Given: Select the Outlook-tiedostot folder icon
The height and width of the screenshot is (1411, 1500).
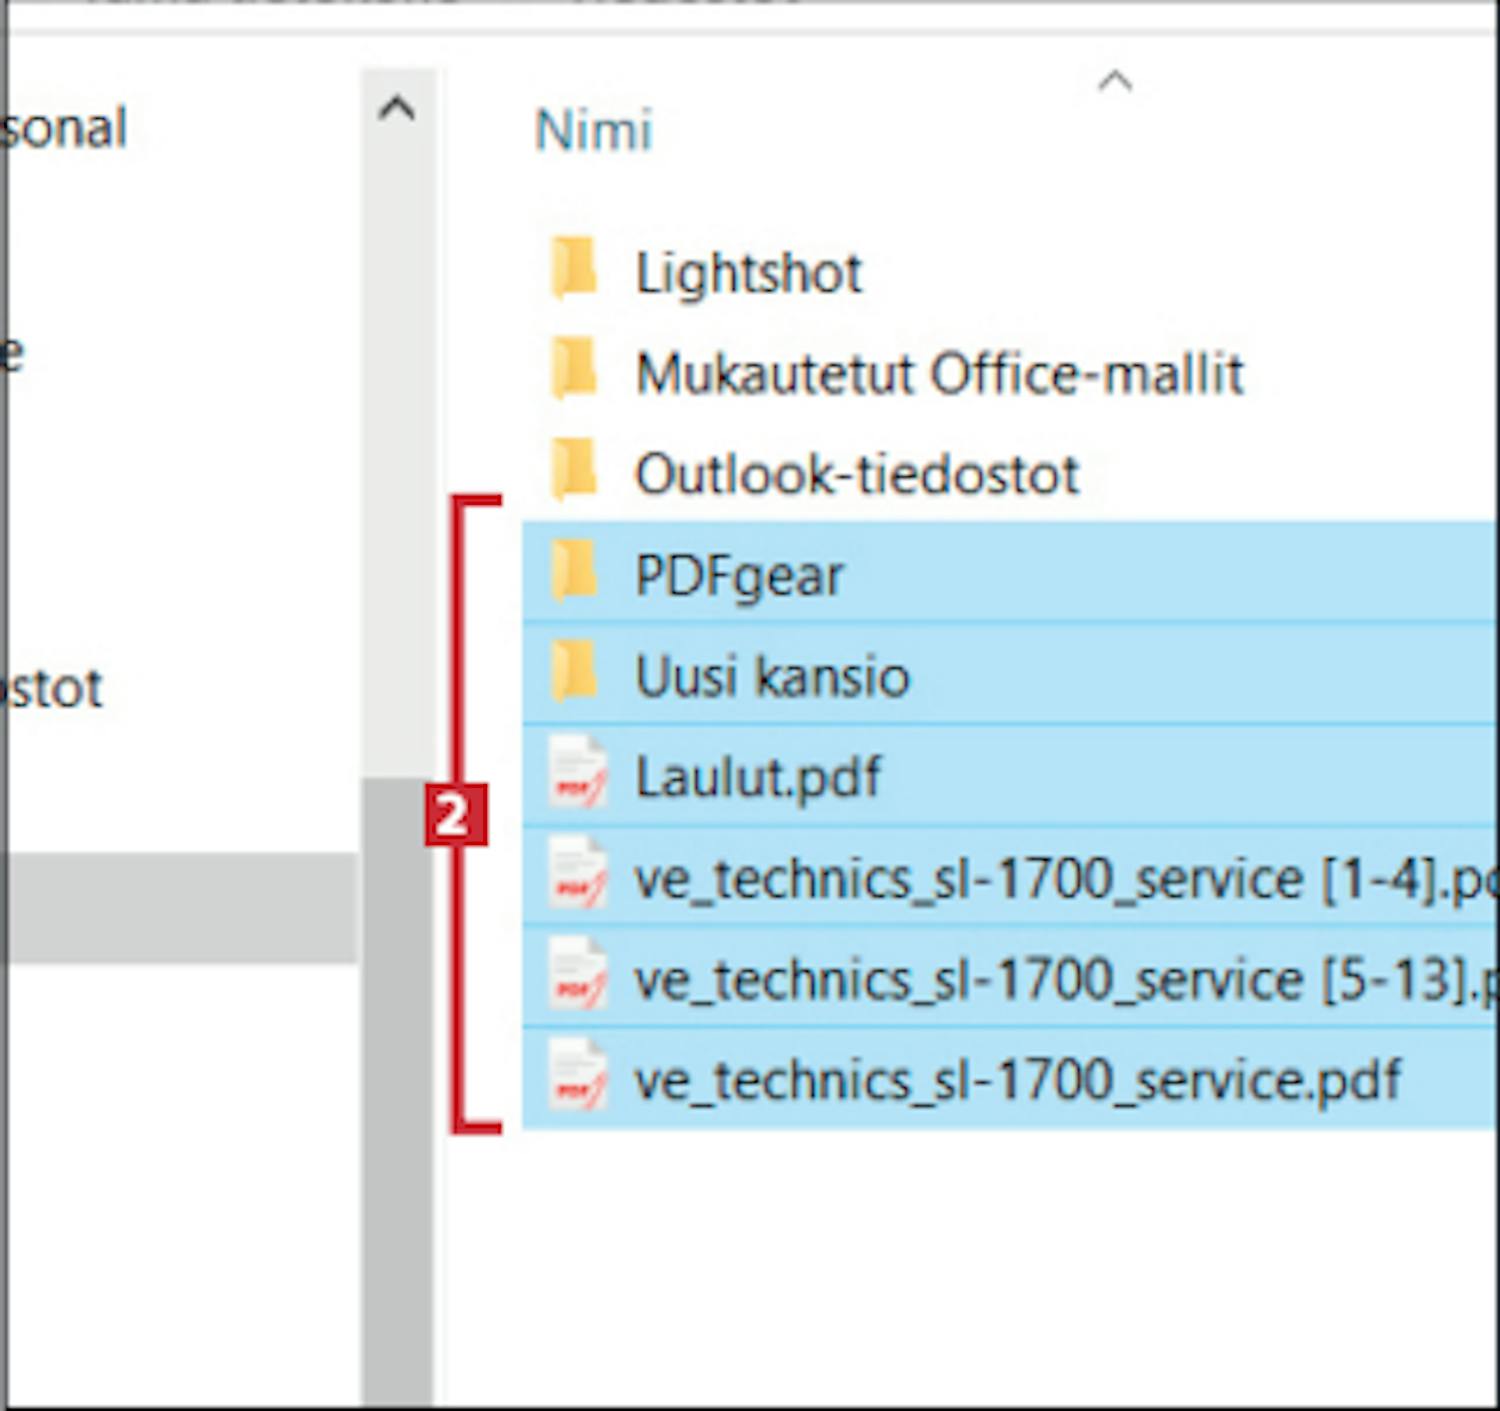Looking at the screenshot, I should point(574,471).
